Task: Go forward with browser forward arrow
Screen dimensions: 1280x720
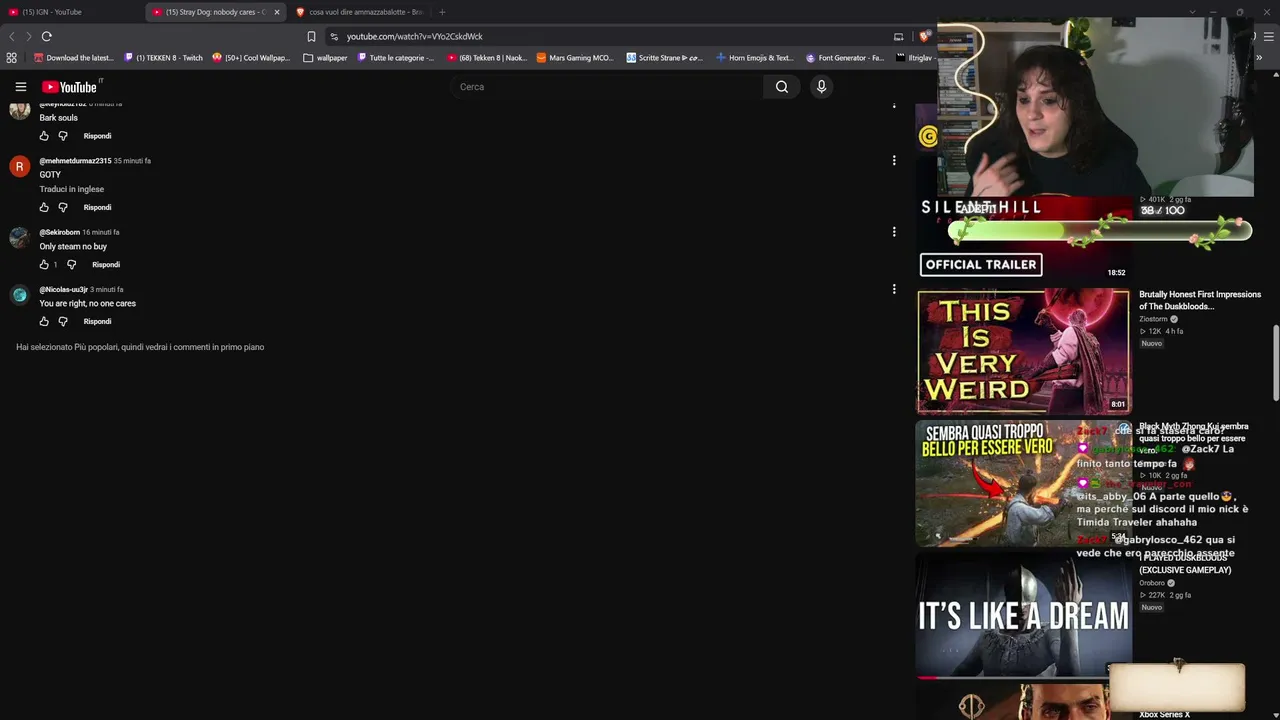Action: pyautogui.click(x=28, y=36)
